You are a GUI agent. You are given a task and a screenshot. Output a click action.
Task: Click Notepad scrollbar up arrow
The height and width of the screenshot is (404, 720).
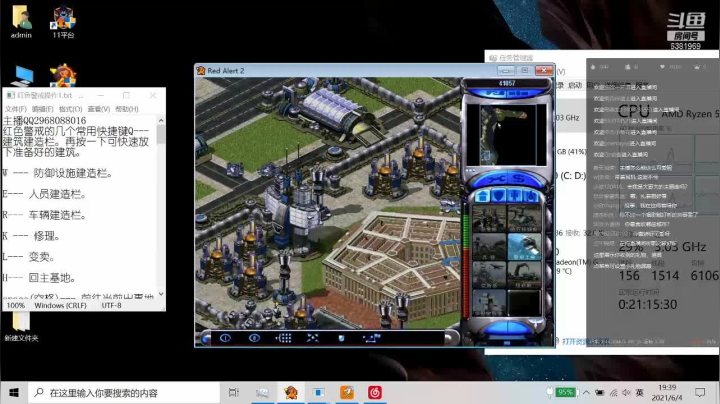pyautogui.click(x=161, y=120)
